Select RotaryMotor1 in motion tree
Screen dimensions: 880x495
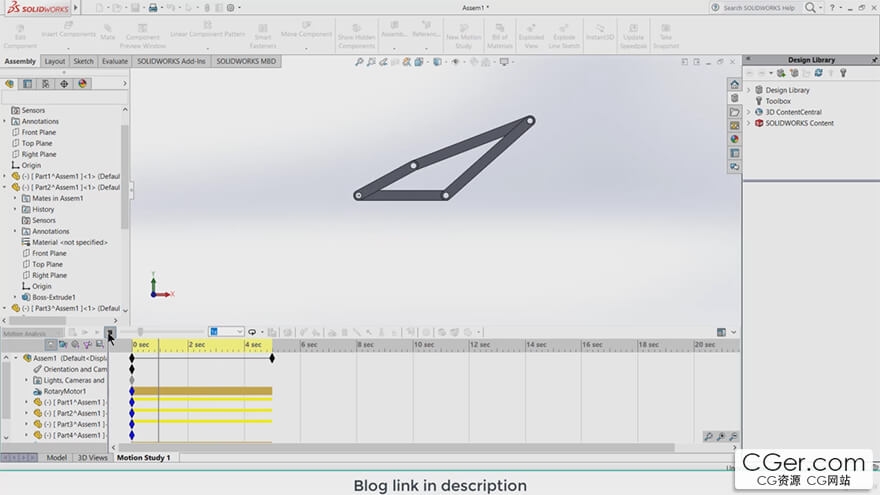[x=64, y=391]
